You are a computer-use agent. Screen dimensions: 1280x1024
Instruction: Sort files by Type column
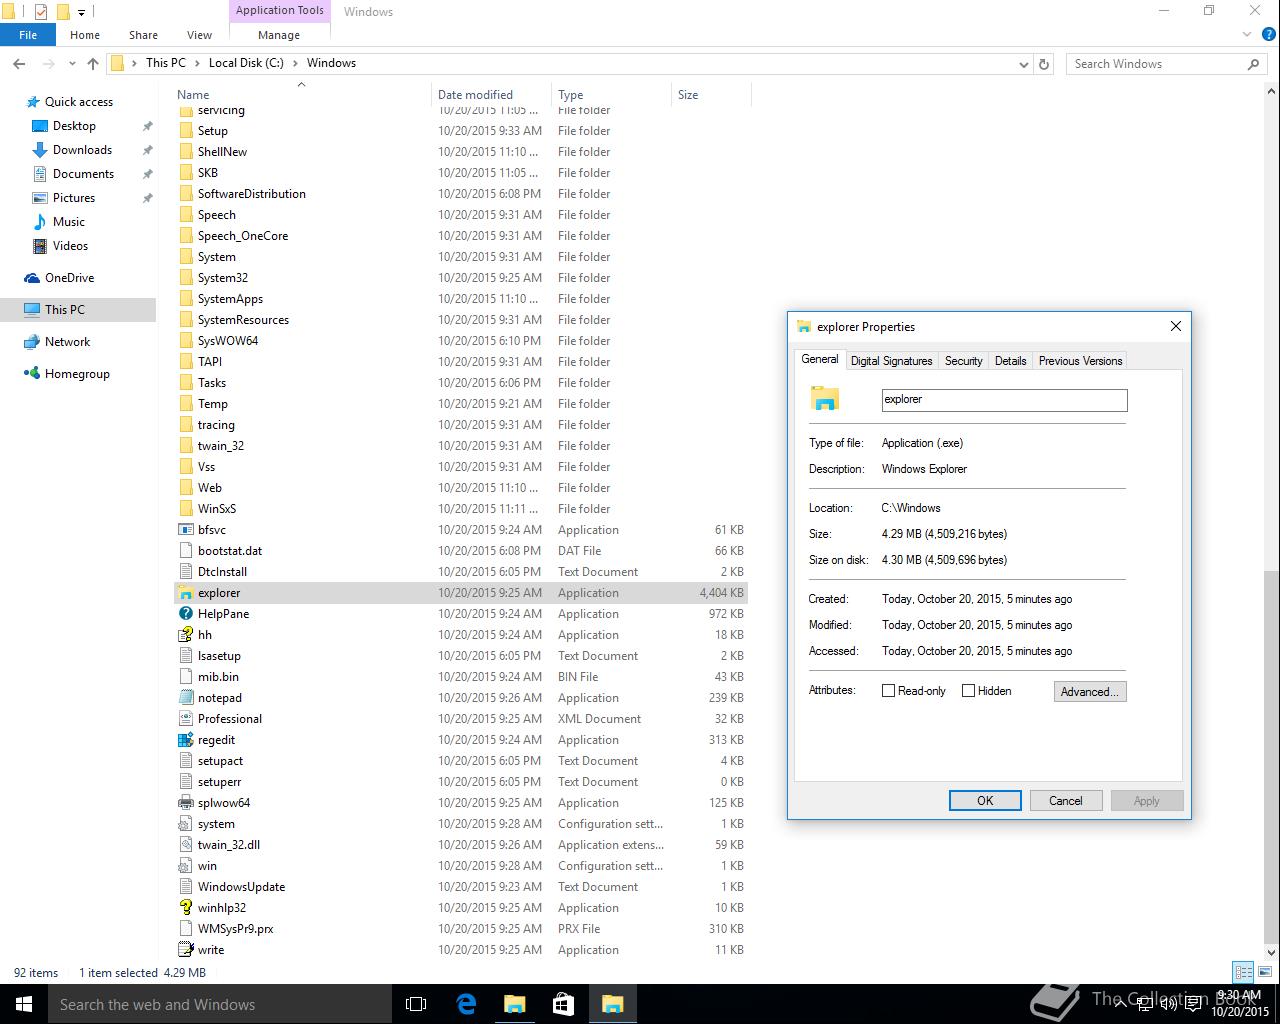tap(611, 95)
